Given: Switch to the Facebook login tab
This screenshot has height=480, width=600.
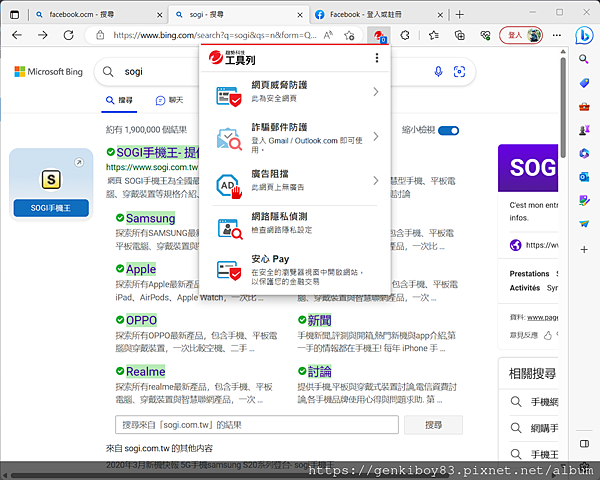Looking at the screenshot, I should tap(379, 15).
